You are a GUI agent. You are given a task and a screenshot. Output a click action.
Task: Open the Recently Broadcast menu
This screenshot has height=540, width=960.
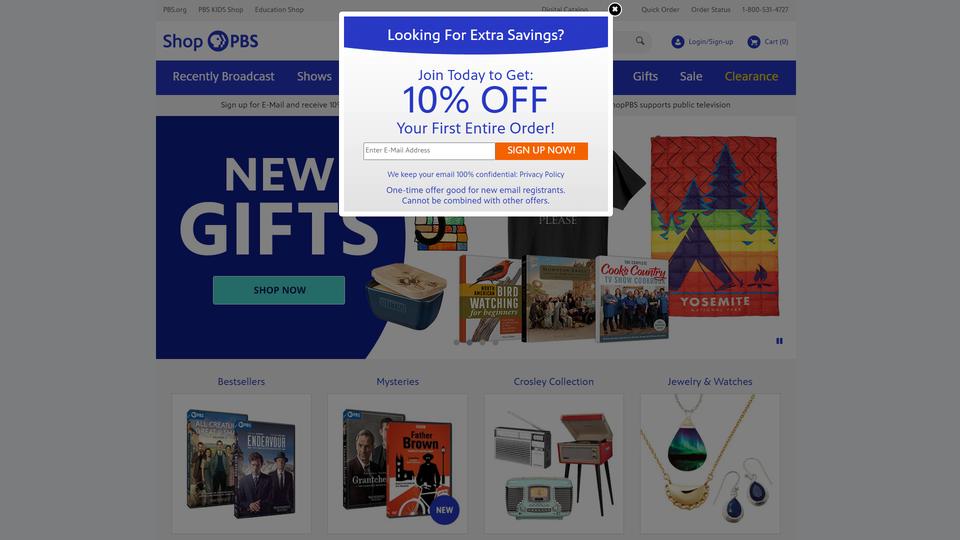point(223,77)
